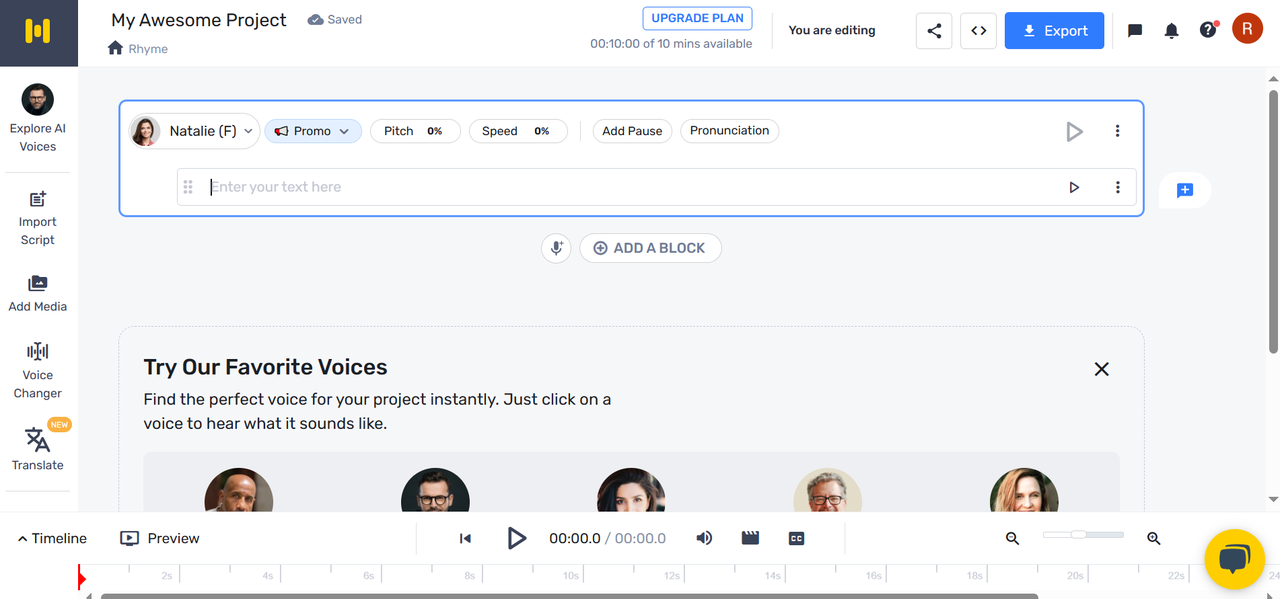Screen dimensions: 1280x599
Task: Open the sub-block three-dot options
Action: 1118,187
